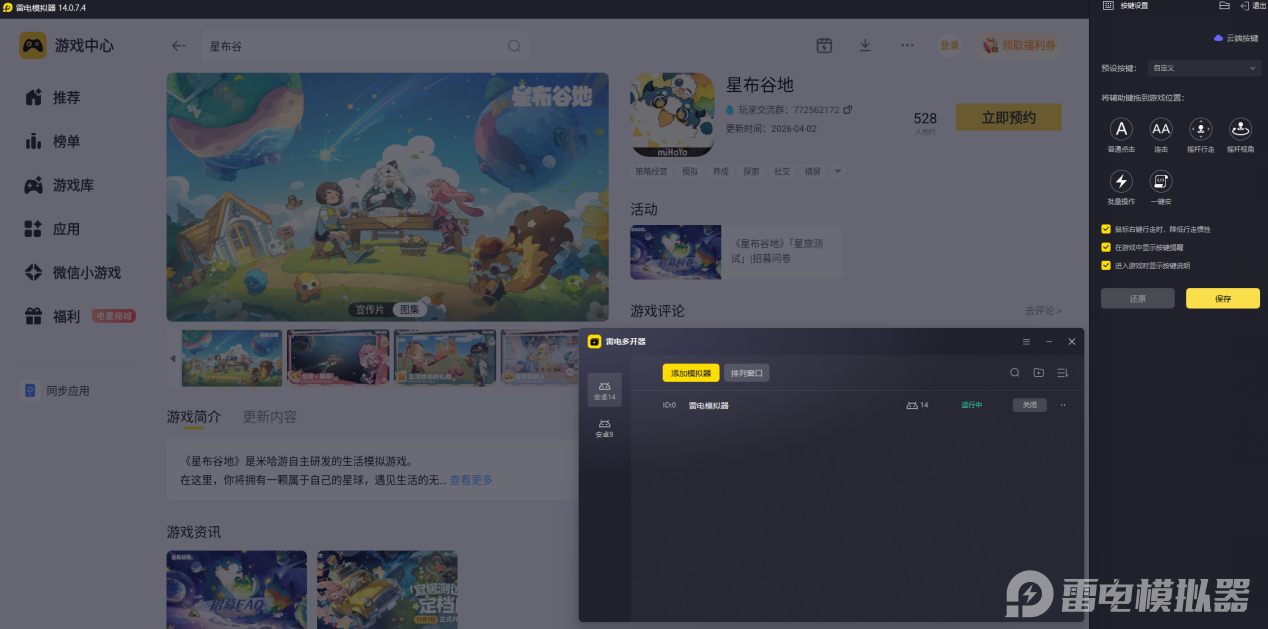Switch to the 更新内容 tab
The image size is (1268, 629).
[270, 416]
